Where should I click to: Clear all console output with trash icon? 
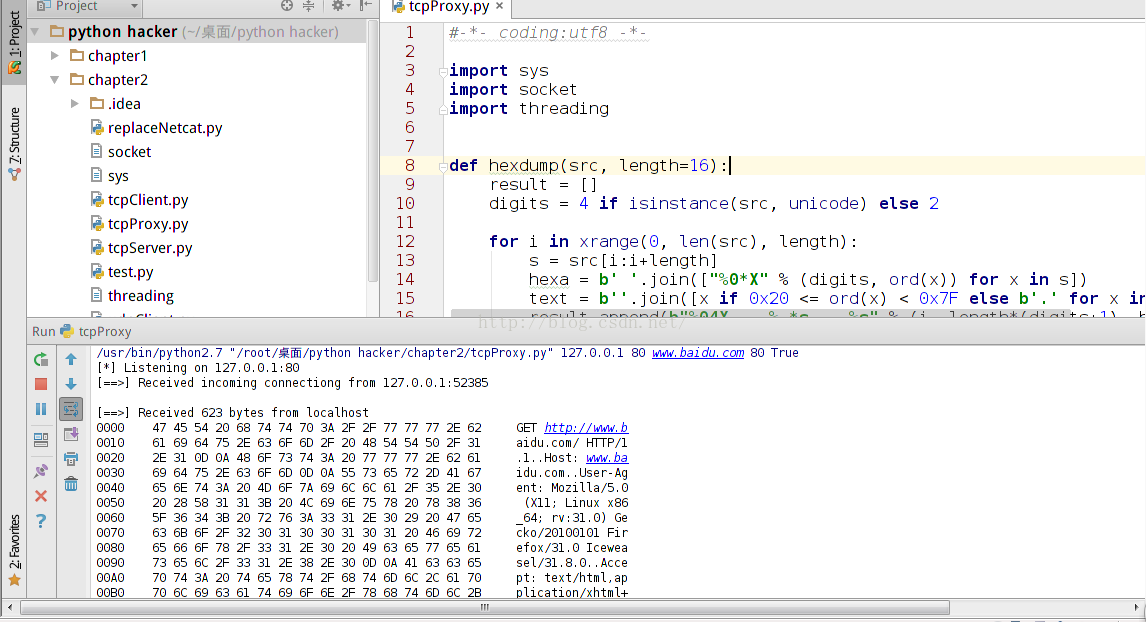click(x=71, y=484)
